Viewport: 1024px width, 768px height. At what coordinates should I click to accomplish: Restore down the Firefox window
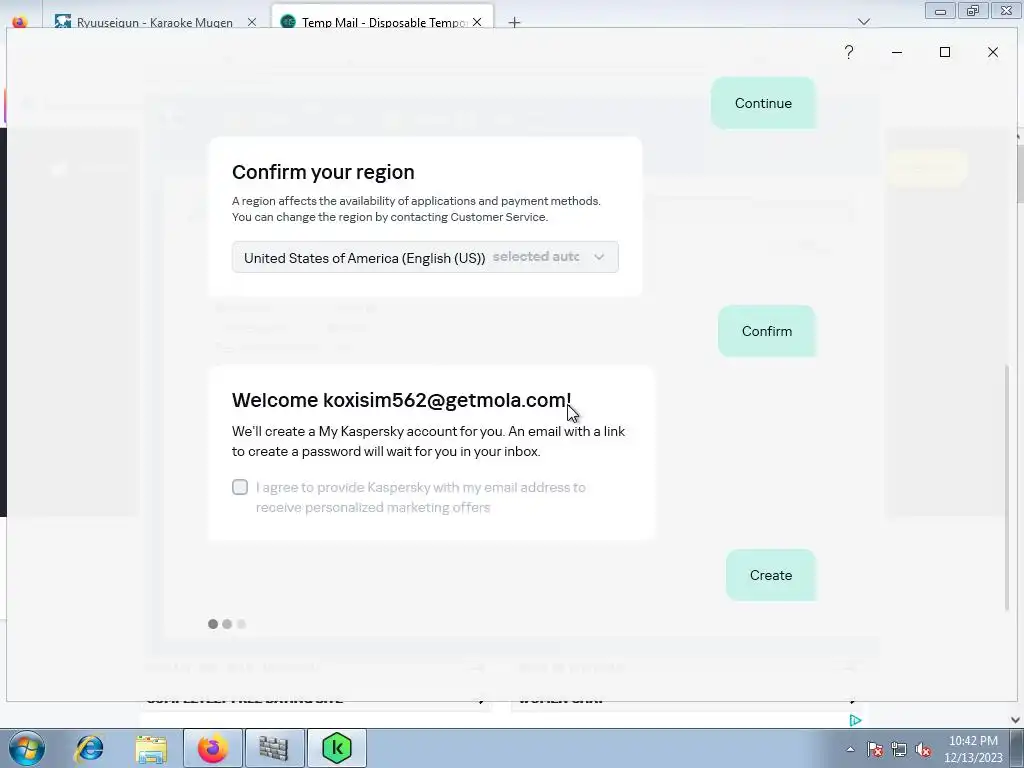[972, 10]
